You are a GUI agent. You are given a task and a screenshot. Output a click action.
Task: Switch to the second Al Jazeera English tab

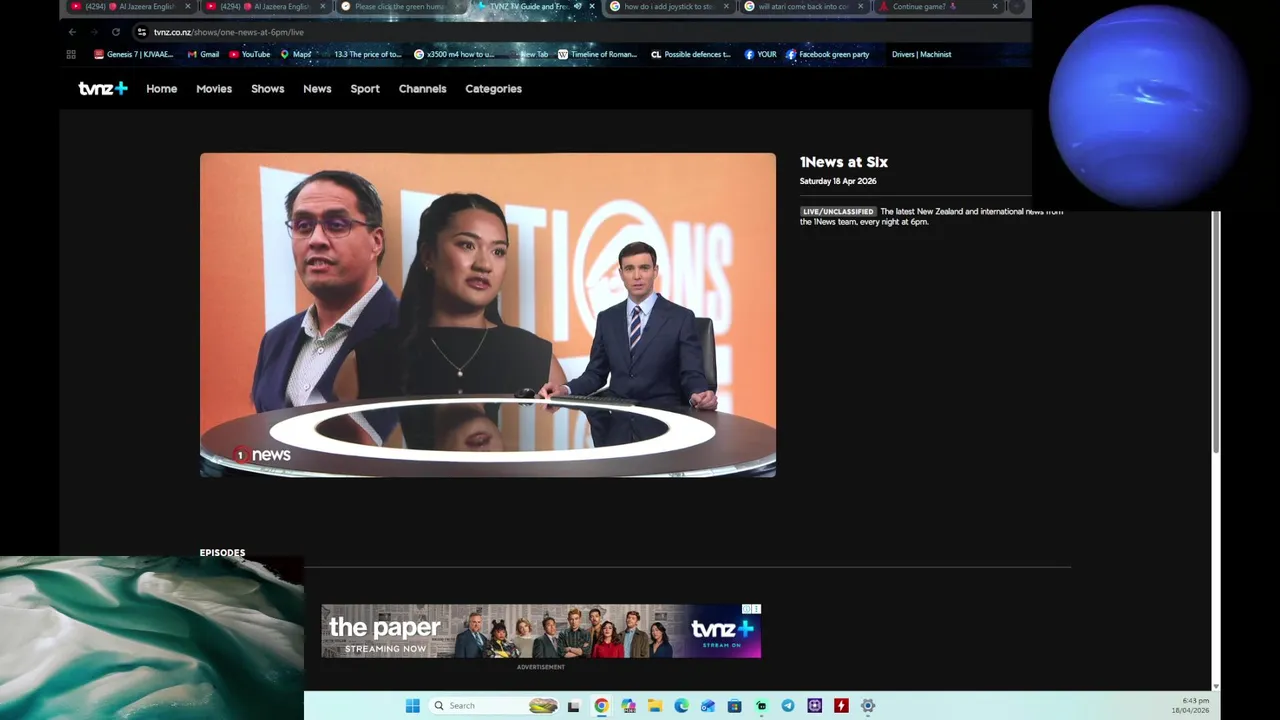pyautogui.click(x=264, y=6)
